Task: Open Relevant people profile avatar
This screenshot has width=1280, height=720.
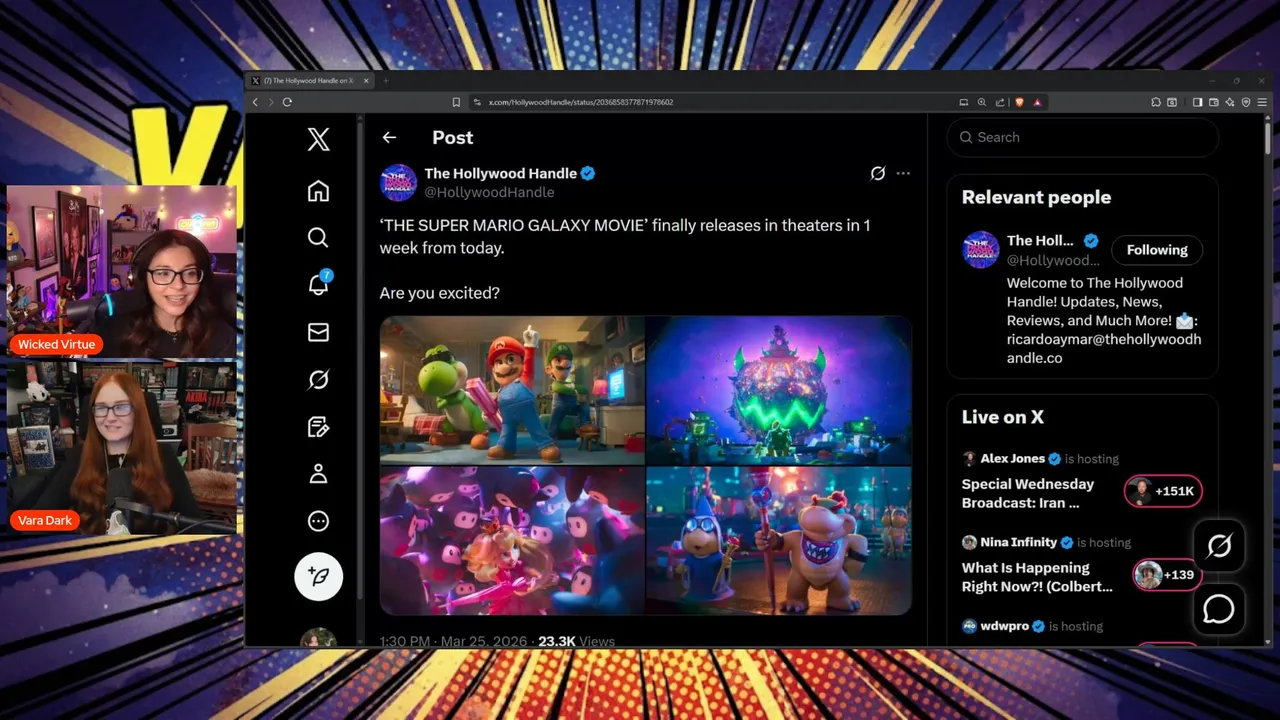Action: pos(980,249)
